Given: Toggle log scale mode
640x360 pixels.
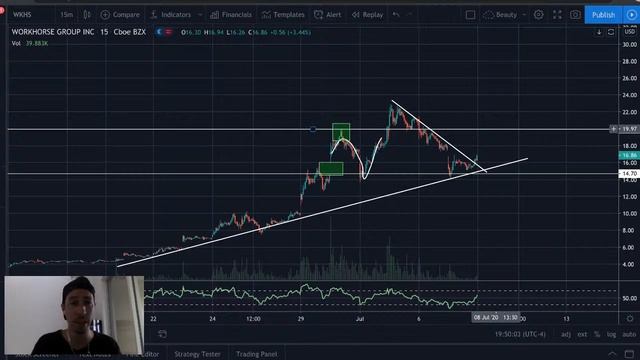Looking at the screenshot, I should pos(611,334).
